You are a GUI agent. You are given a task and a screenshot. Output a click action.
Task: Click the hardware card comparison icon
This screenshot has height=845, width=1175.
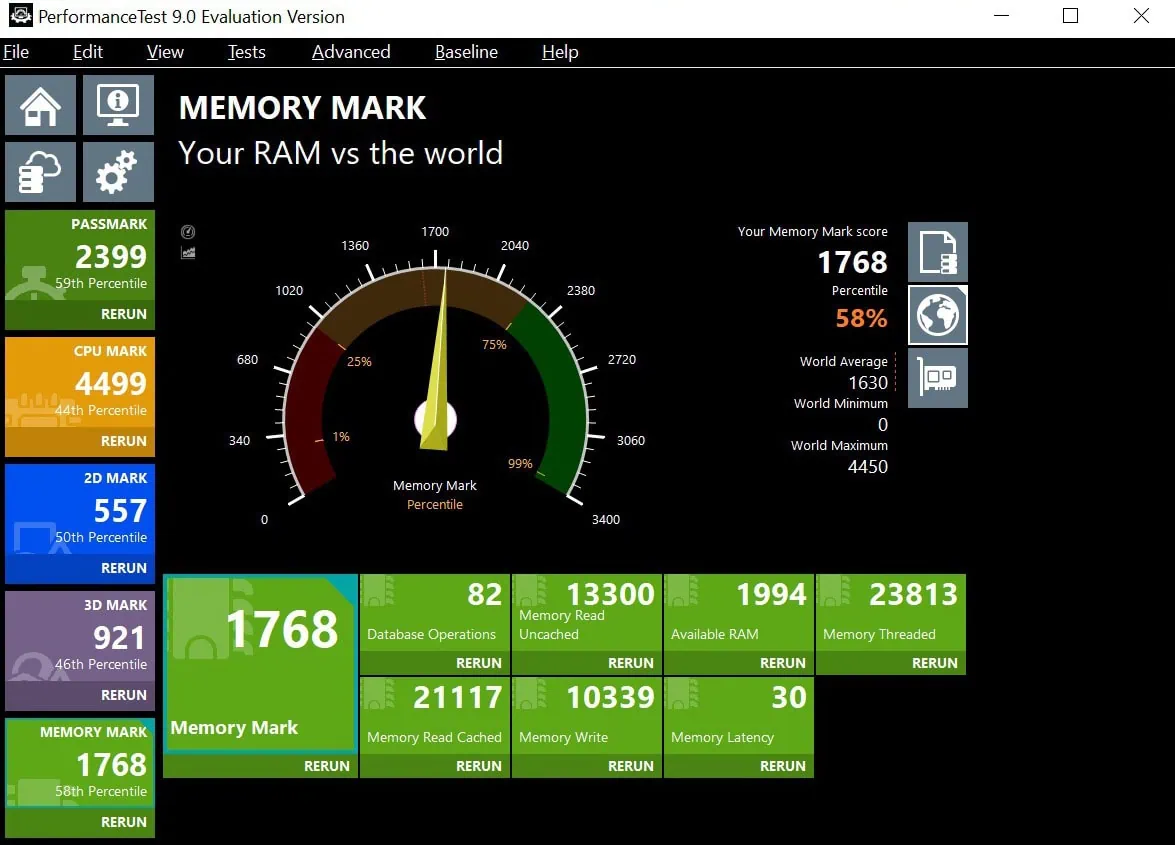[937, 378]
